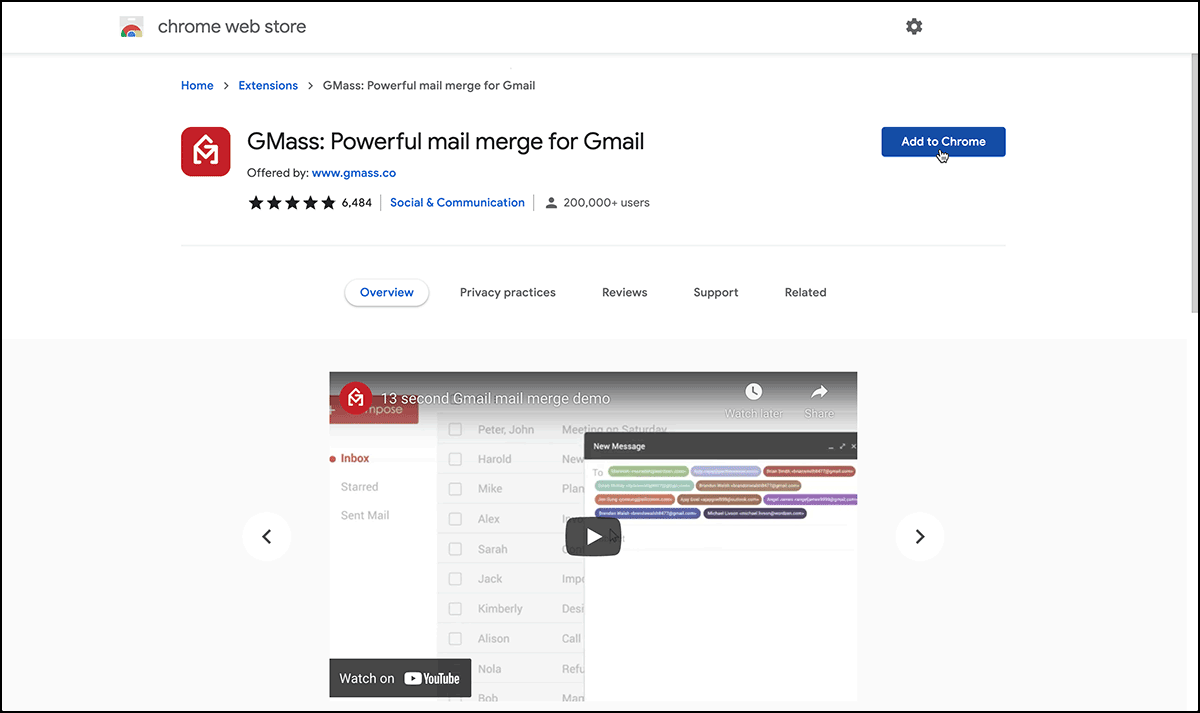Click the Add to Chrome button
The height and width of the screenshot is (713, 1200).
point(942,141)
